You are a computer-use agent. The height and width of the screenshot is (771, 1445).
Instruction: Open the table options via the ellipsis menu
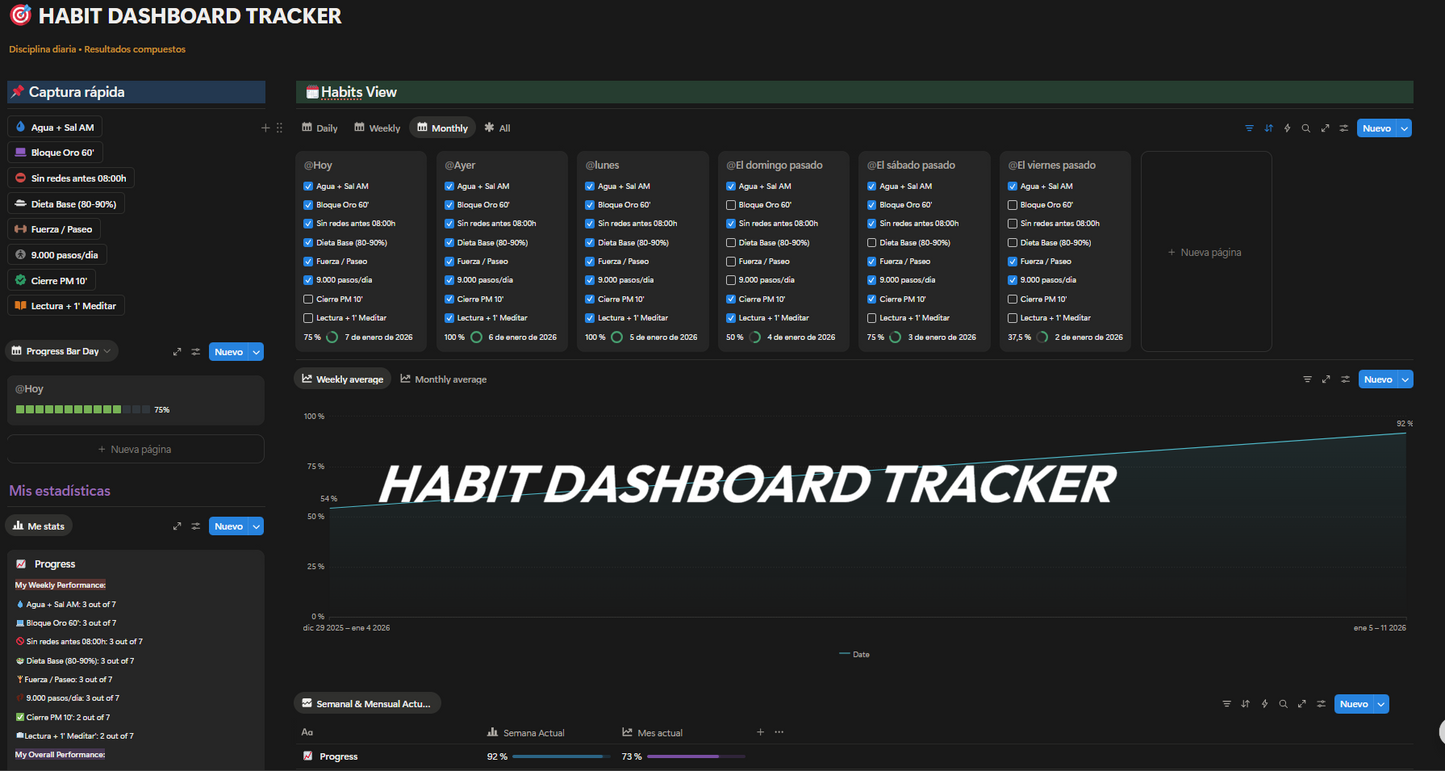(778, 733)
